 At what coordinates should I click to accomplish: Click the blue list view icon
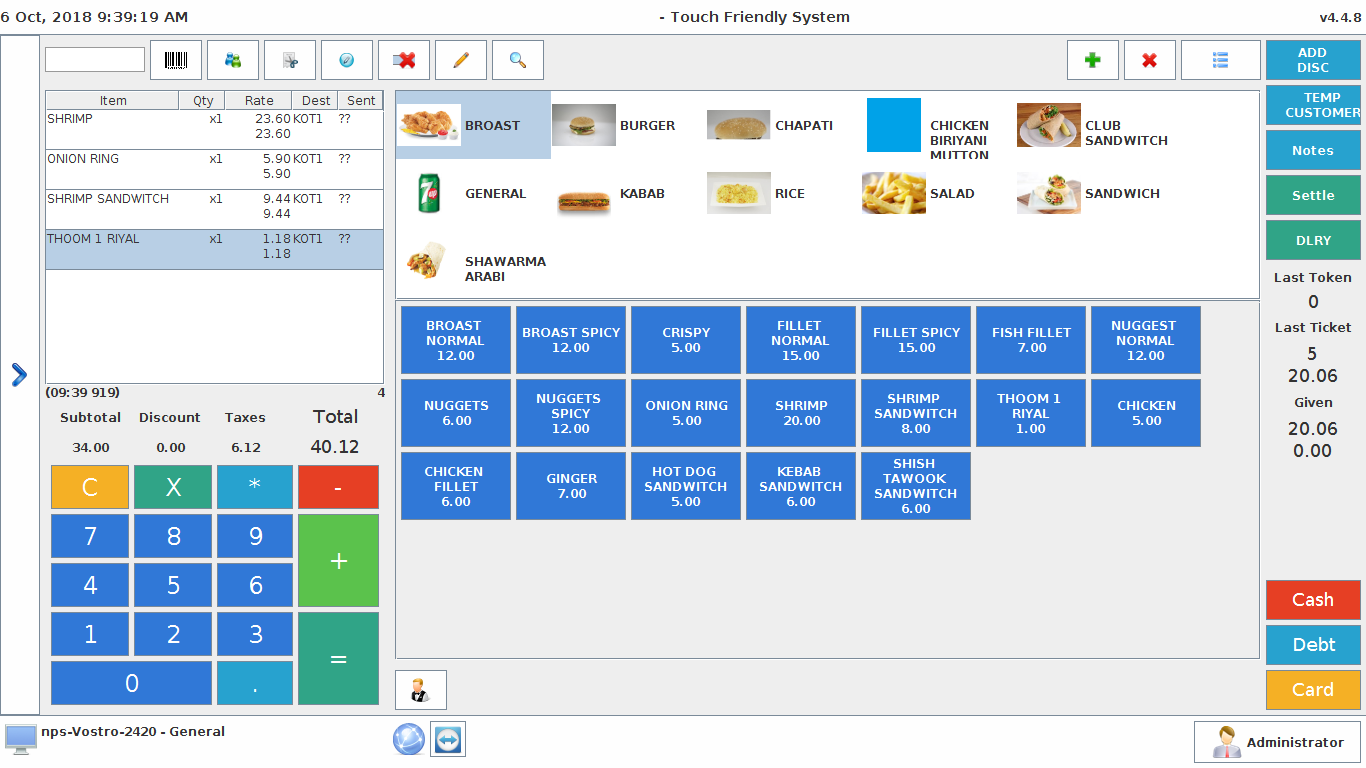[x=1220, y=60]
